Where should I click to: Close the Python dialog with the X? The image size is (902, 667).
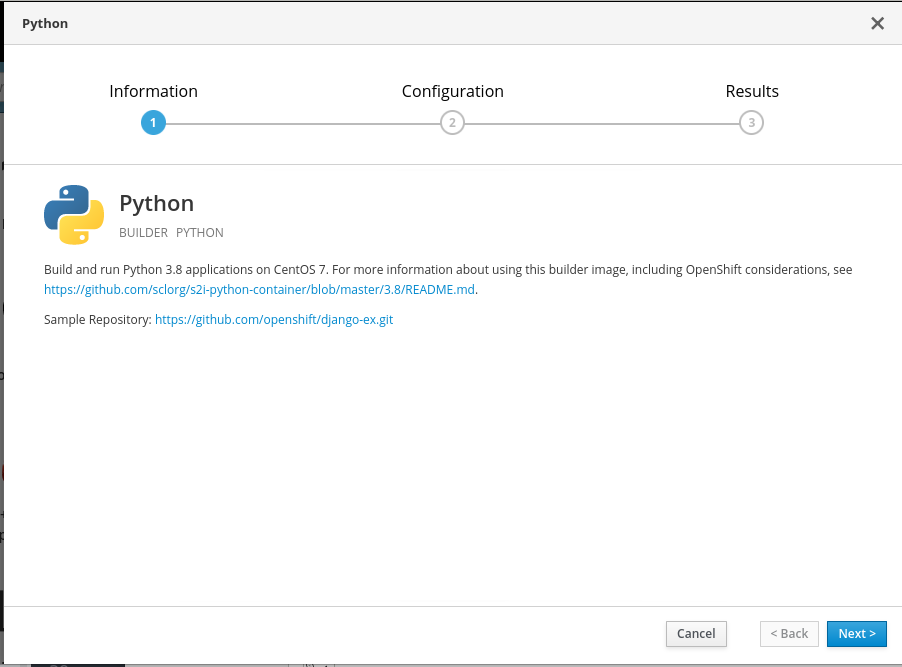pos(877,23)
